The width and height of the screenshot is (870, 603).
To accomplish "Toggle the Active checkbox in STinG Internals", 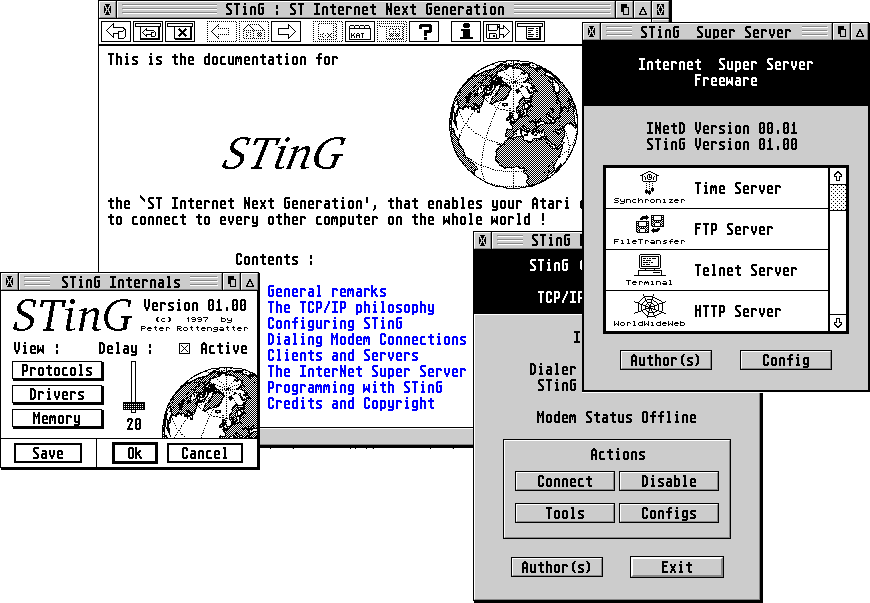I will (185, 348).
